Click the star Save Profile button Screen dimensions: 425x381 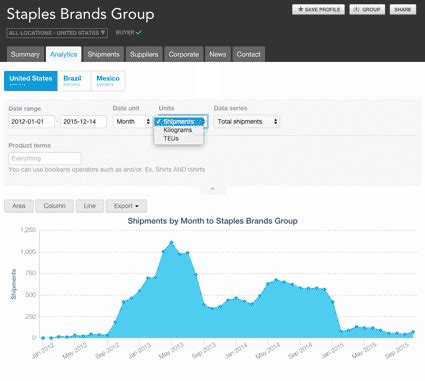318,10
